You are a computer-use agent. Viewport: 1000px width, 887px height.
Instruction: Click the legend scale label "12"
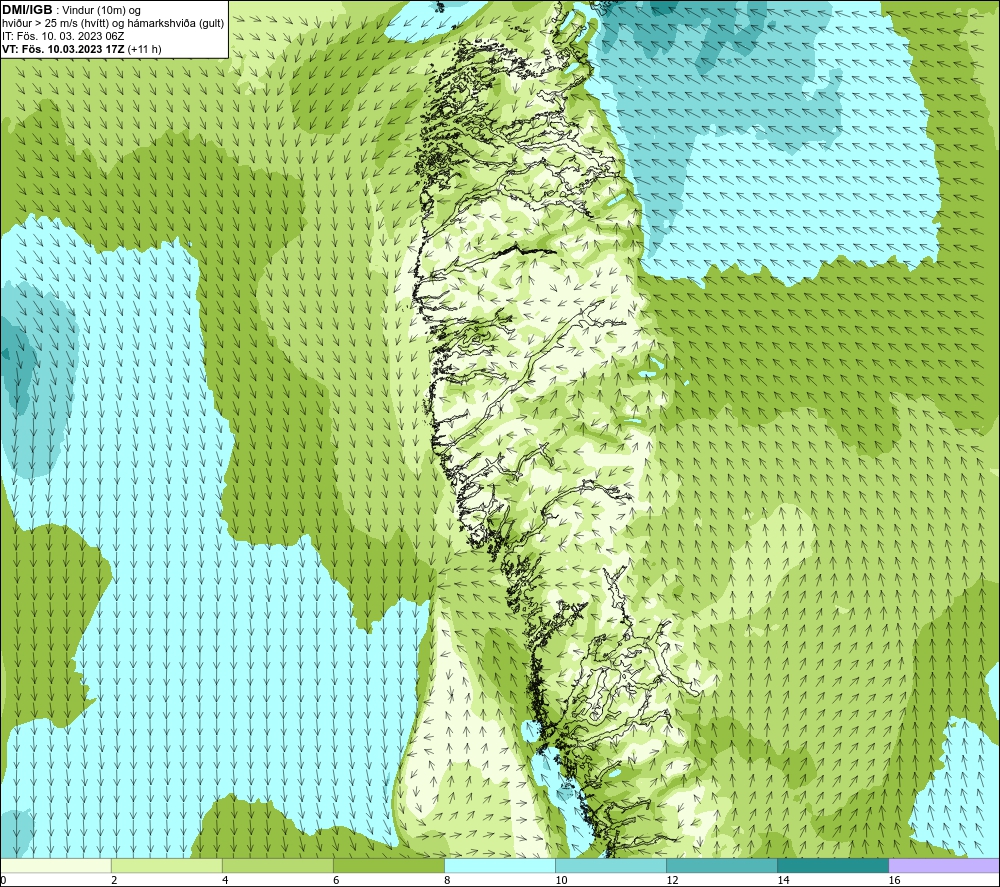672,881
